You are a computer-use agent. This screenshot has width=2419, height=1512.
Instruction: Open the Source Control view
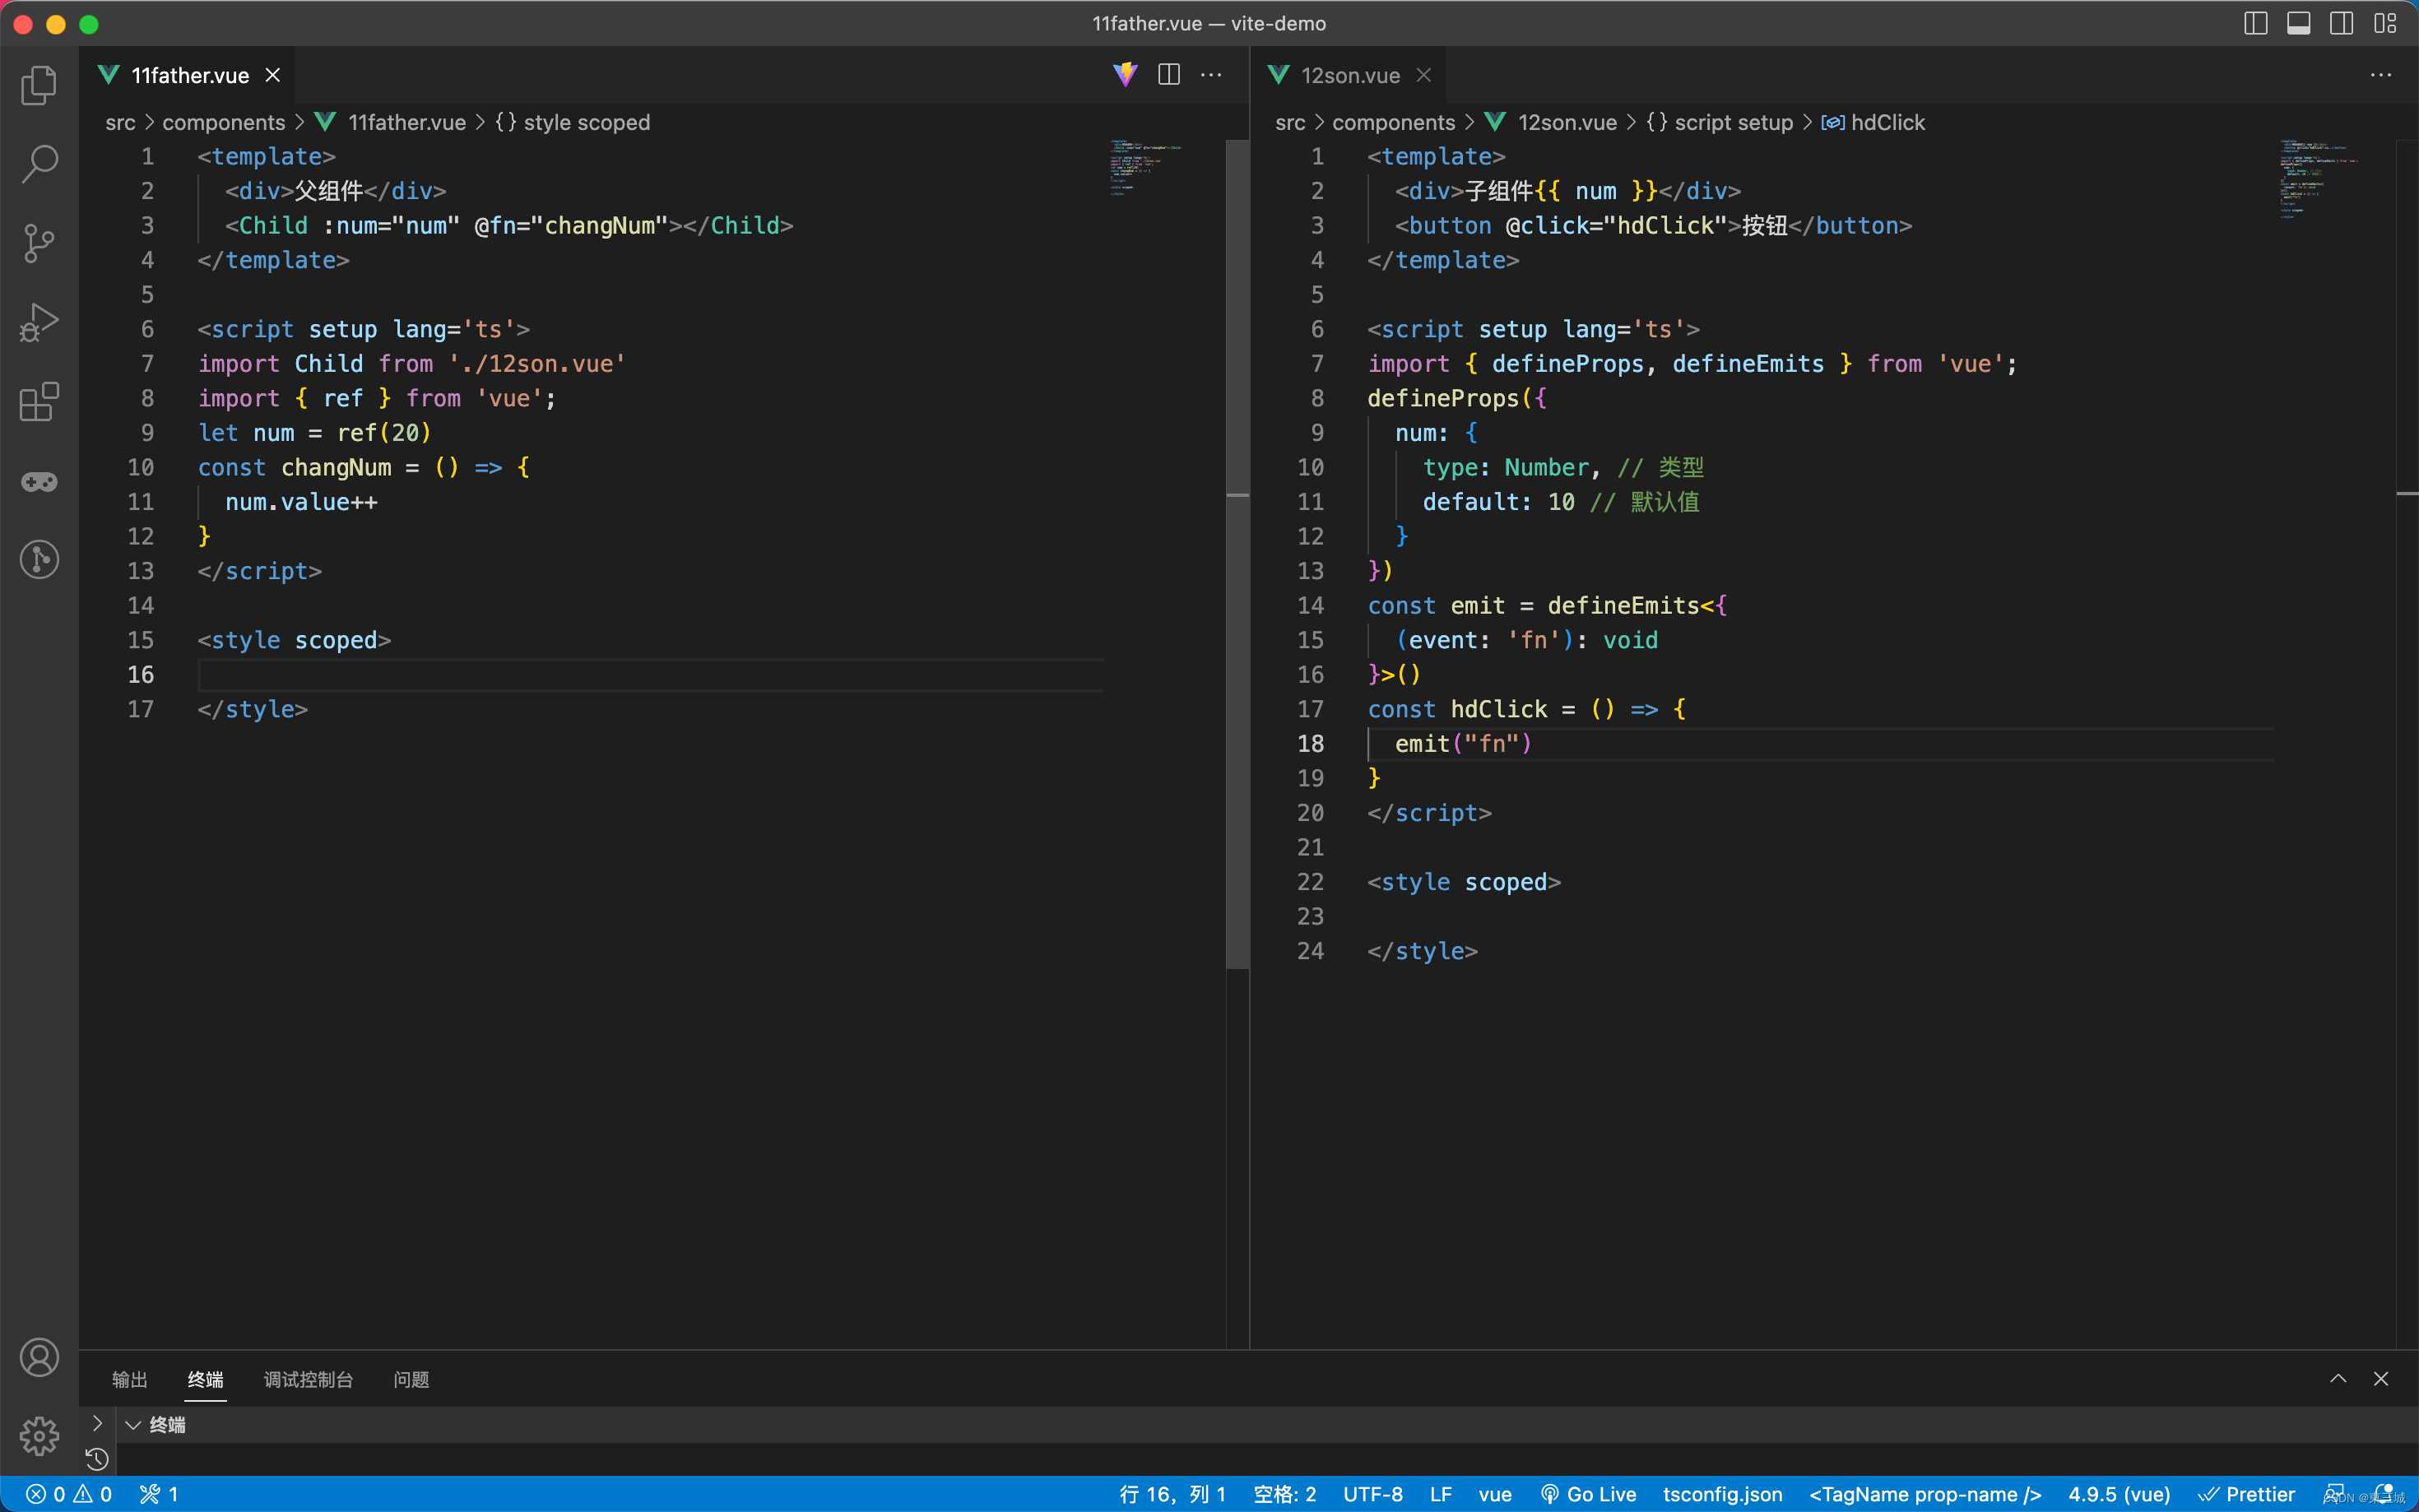pyautogui.click(x=39, y=243)
